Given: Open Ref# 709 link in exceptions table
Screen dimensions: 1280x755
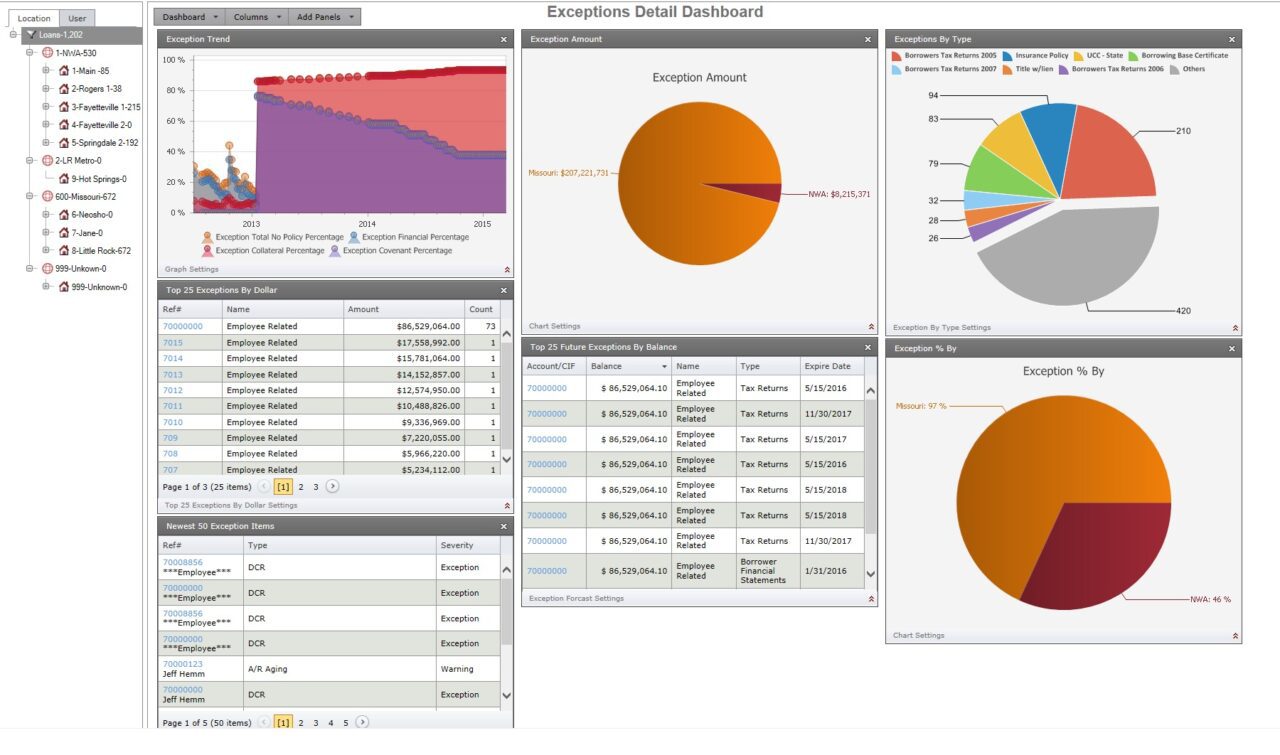Looking at the screenshot, I should [x=170, y=438].
